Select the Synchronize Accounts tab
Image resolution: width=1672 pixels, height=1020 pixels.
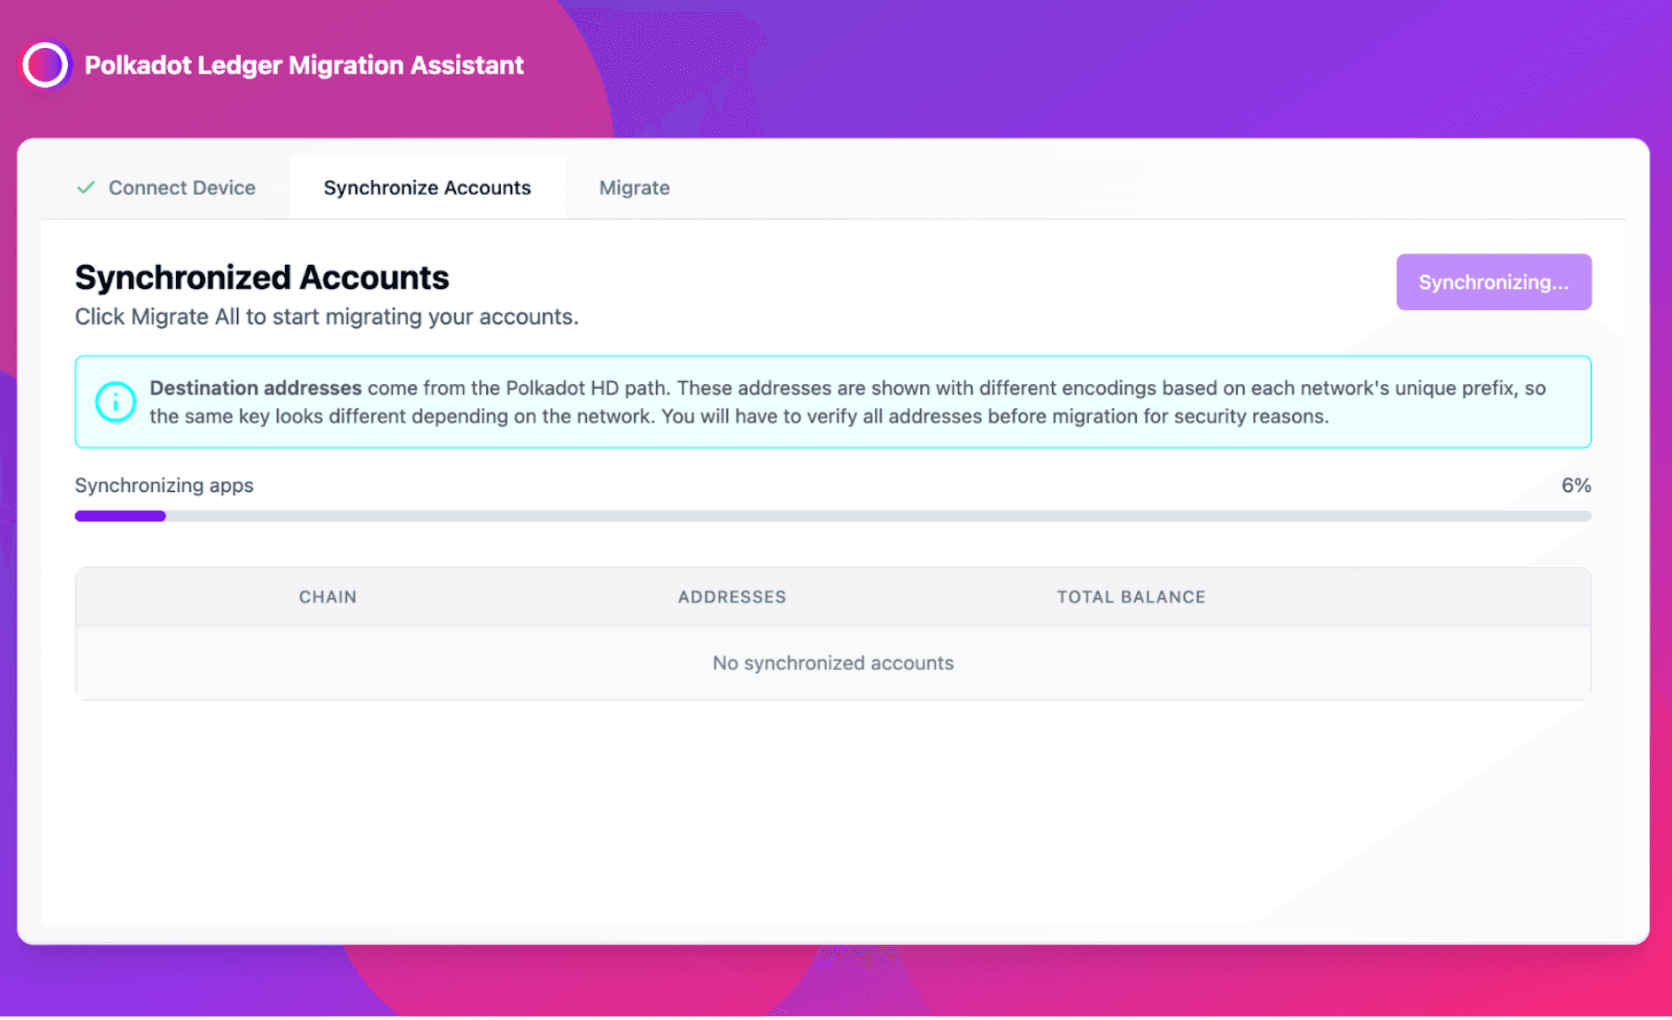point(427,188)
